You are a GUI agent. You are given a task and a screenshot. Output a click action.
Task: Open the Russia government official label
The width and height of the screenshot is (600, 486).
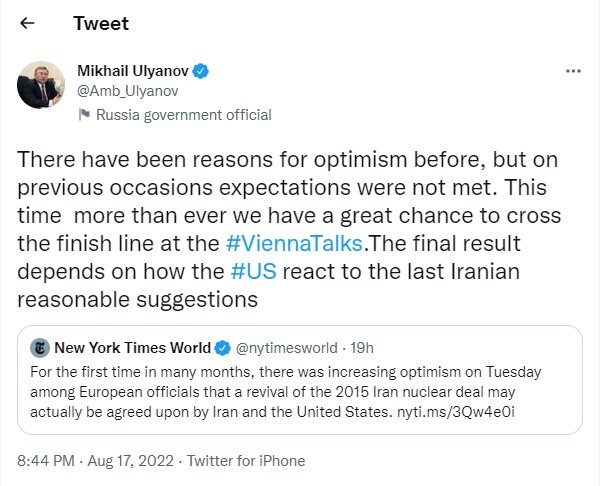click(x=183, y=115)
